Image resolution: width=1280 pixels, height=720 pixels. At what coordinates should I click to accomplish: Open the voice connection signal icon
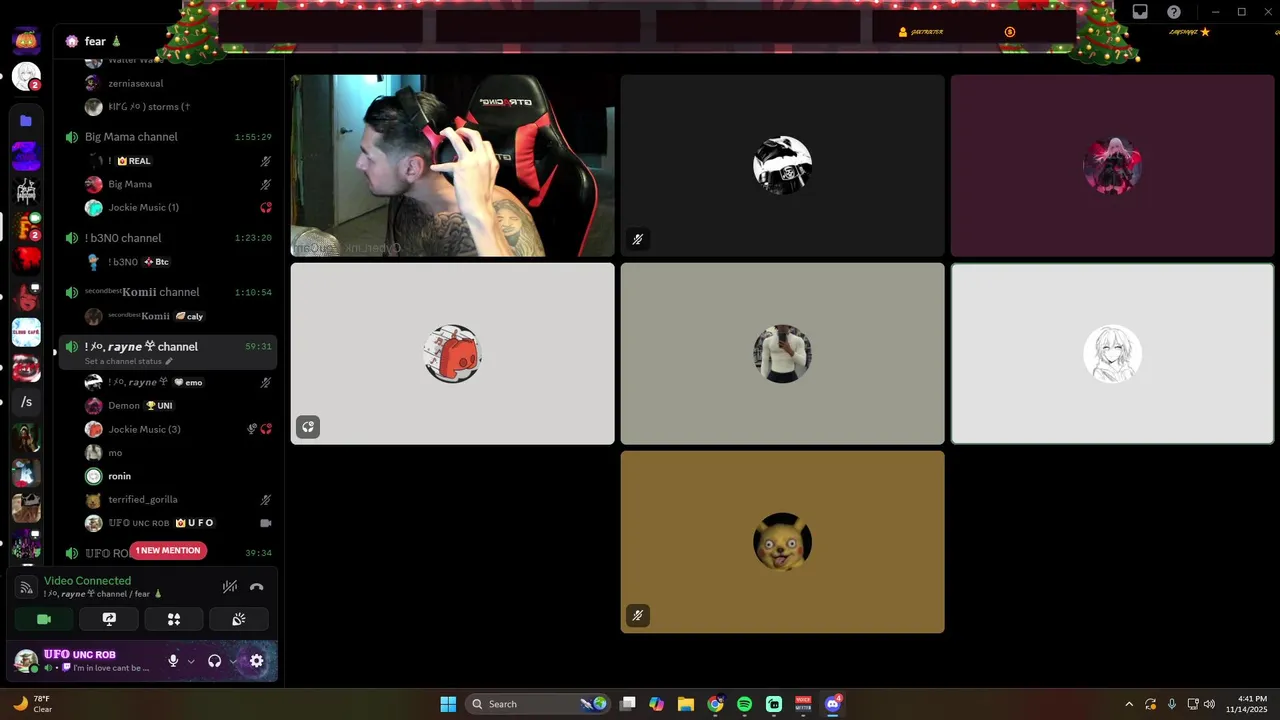[x=26, y=587]
